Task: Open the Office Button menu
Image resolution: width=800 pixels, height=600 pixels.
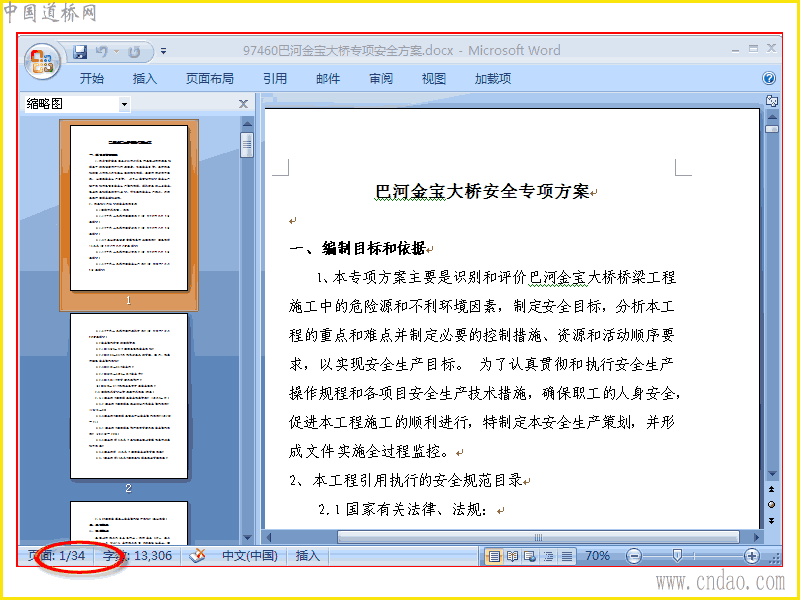Action: click(x=42, y=62)
